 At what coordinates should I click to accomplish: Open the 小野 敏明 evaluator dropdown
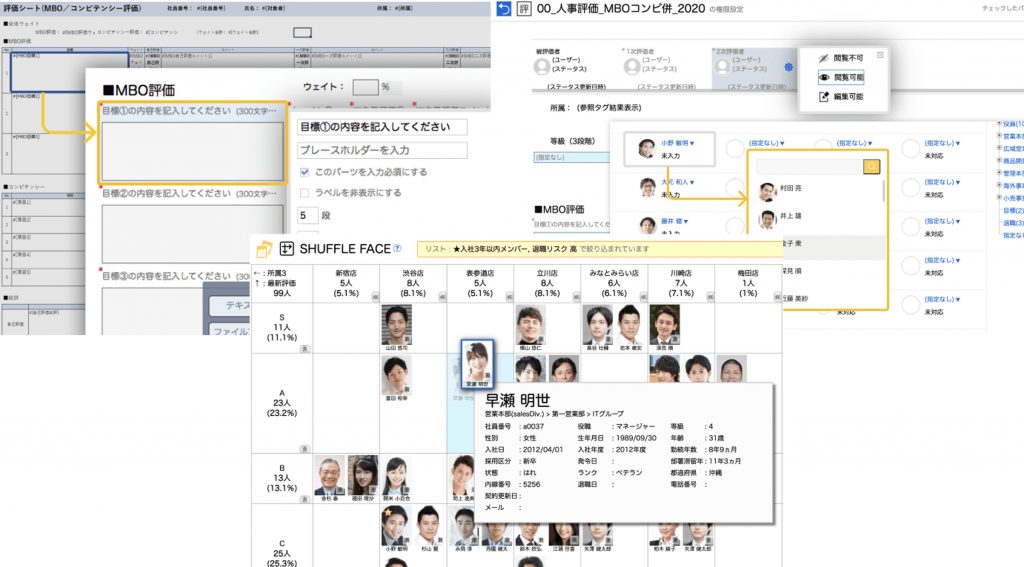pos(677,144)
